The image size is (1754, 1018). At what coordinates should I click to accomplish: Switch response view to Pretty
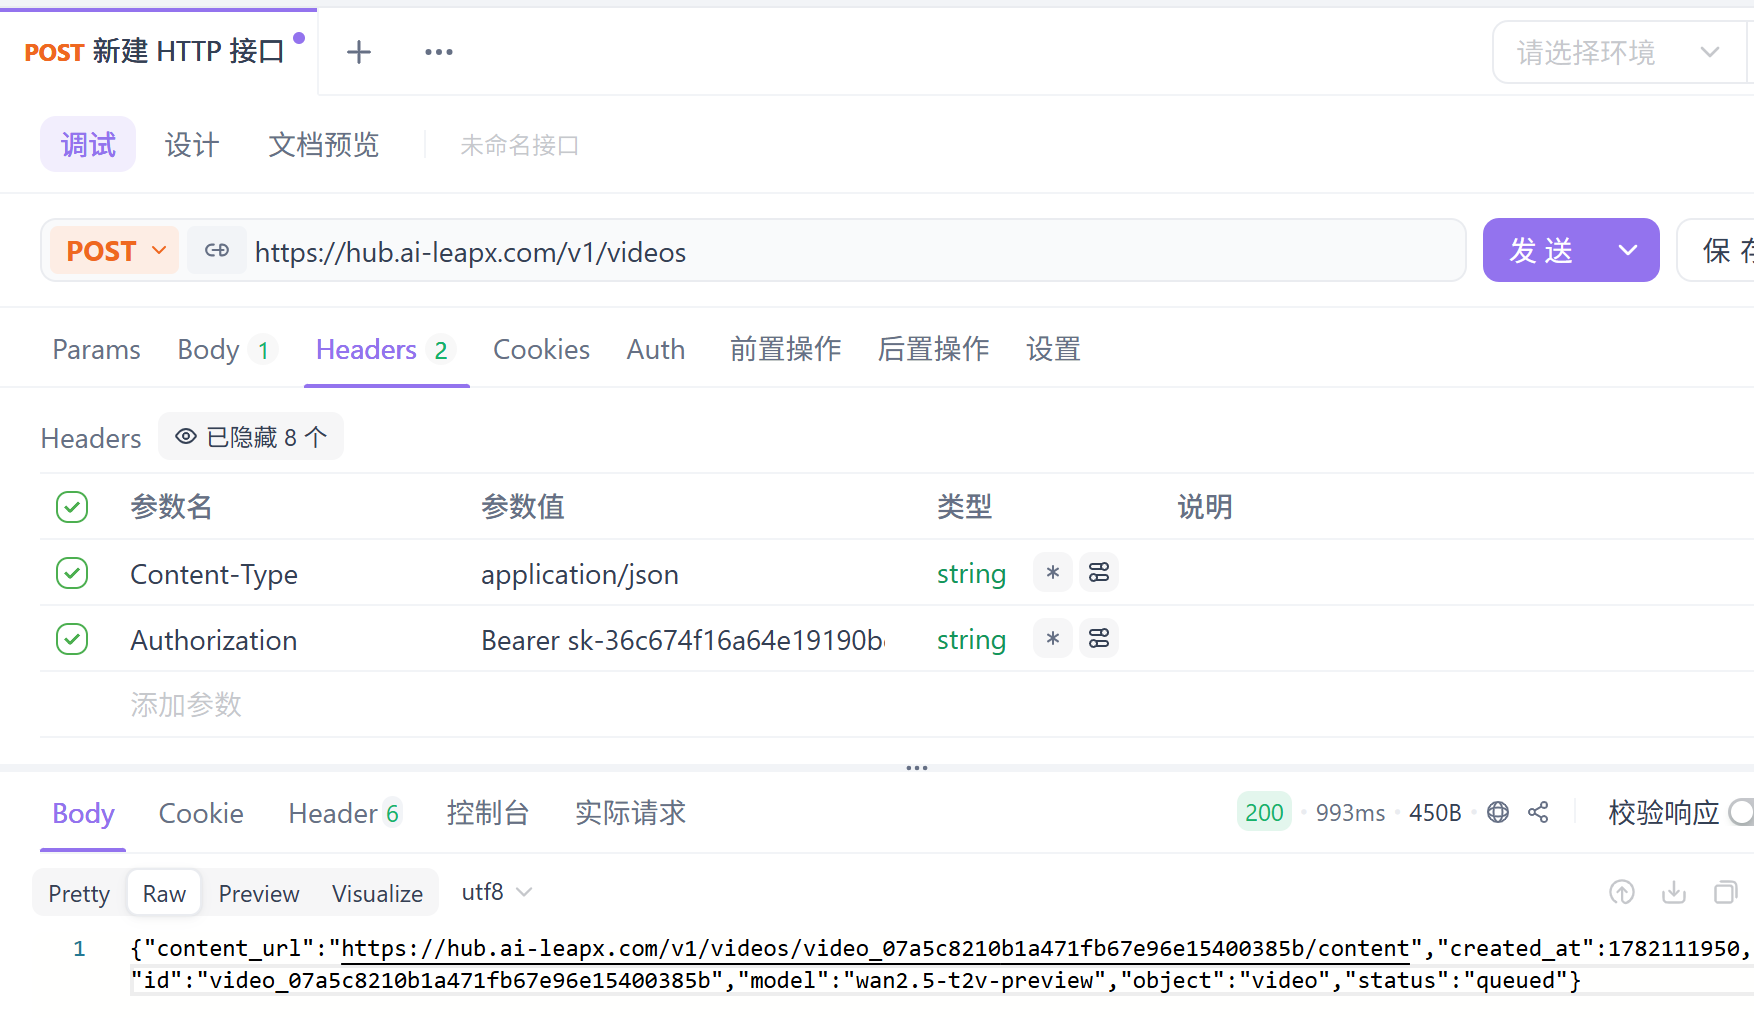[x=79, y=893]
